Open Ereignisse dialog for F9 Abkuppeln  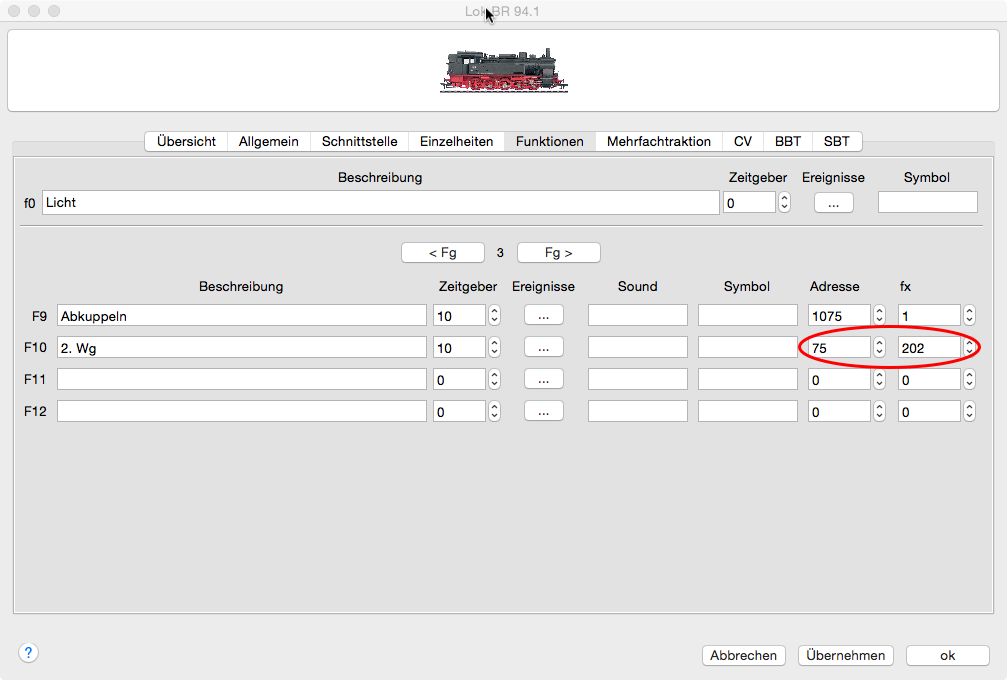[543, 316]
